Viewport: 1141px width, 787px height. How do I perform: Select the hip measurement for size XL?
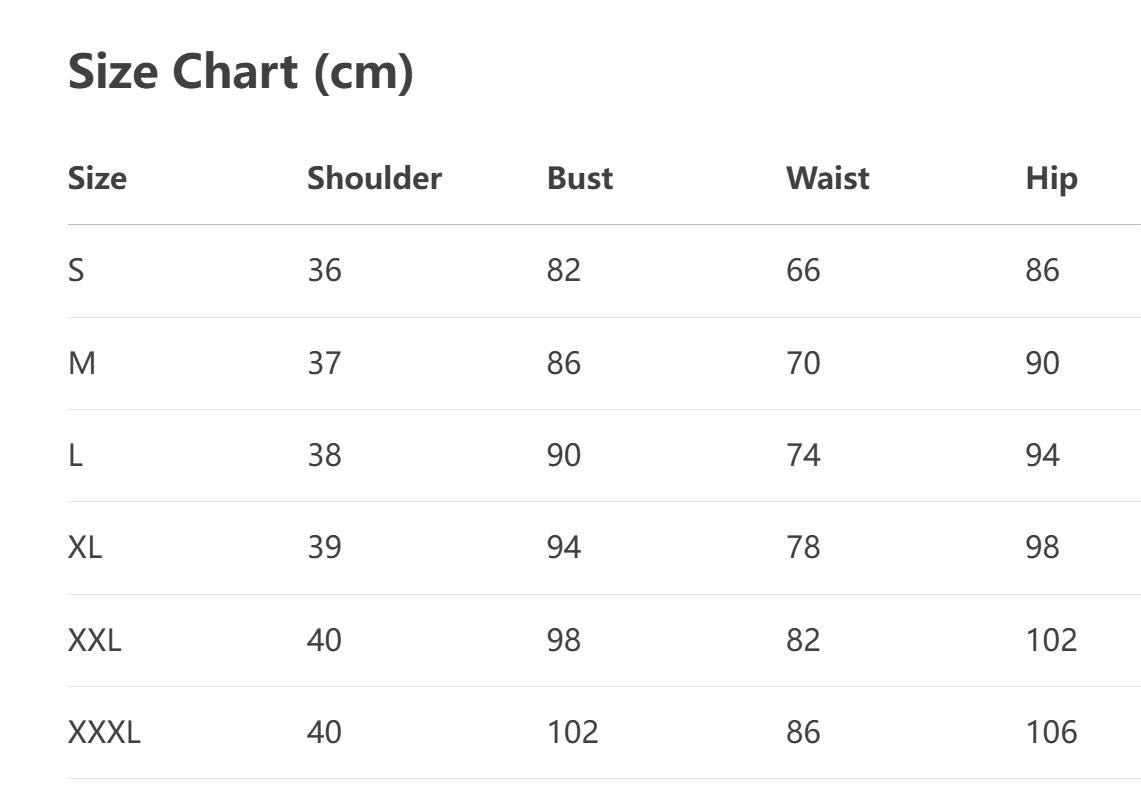tap(1042, 547)
